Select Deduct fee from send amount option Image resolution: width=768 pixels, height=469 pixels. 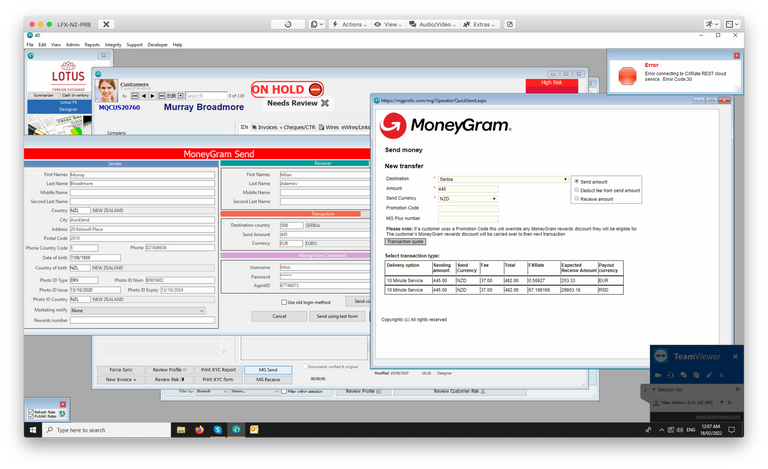(576, 190)
